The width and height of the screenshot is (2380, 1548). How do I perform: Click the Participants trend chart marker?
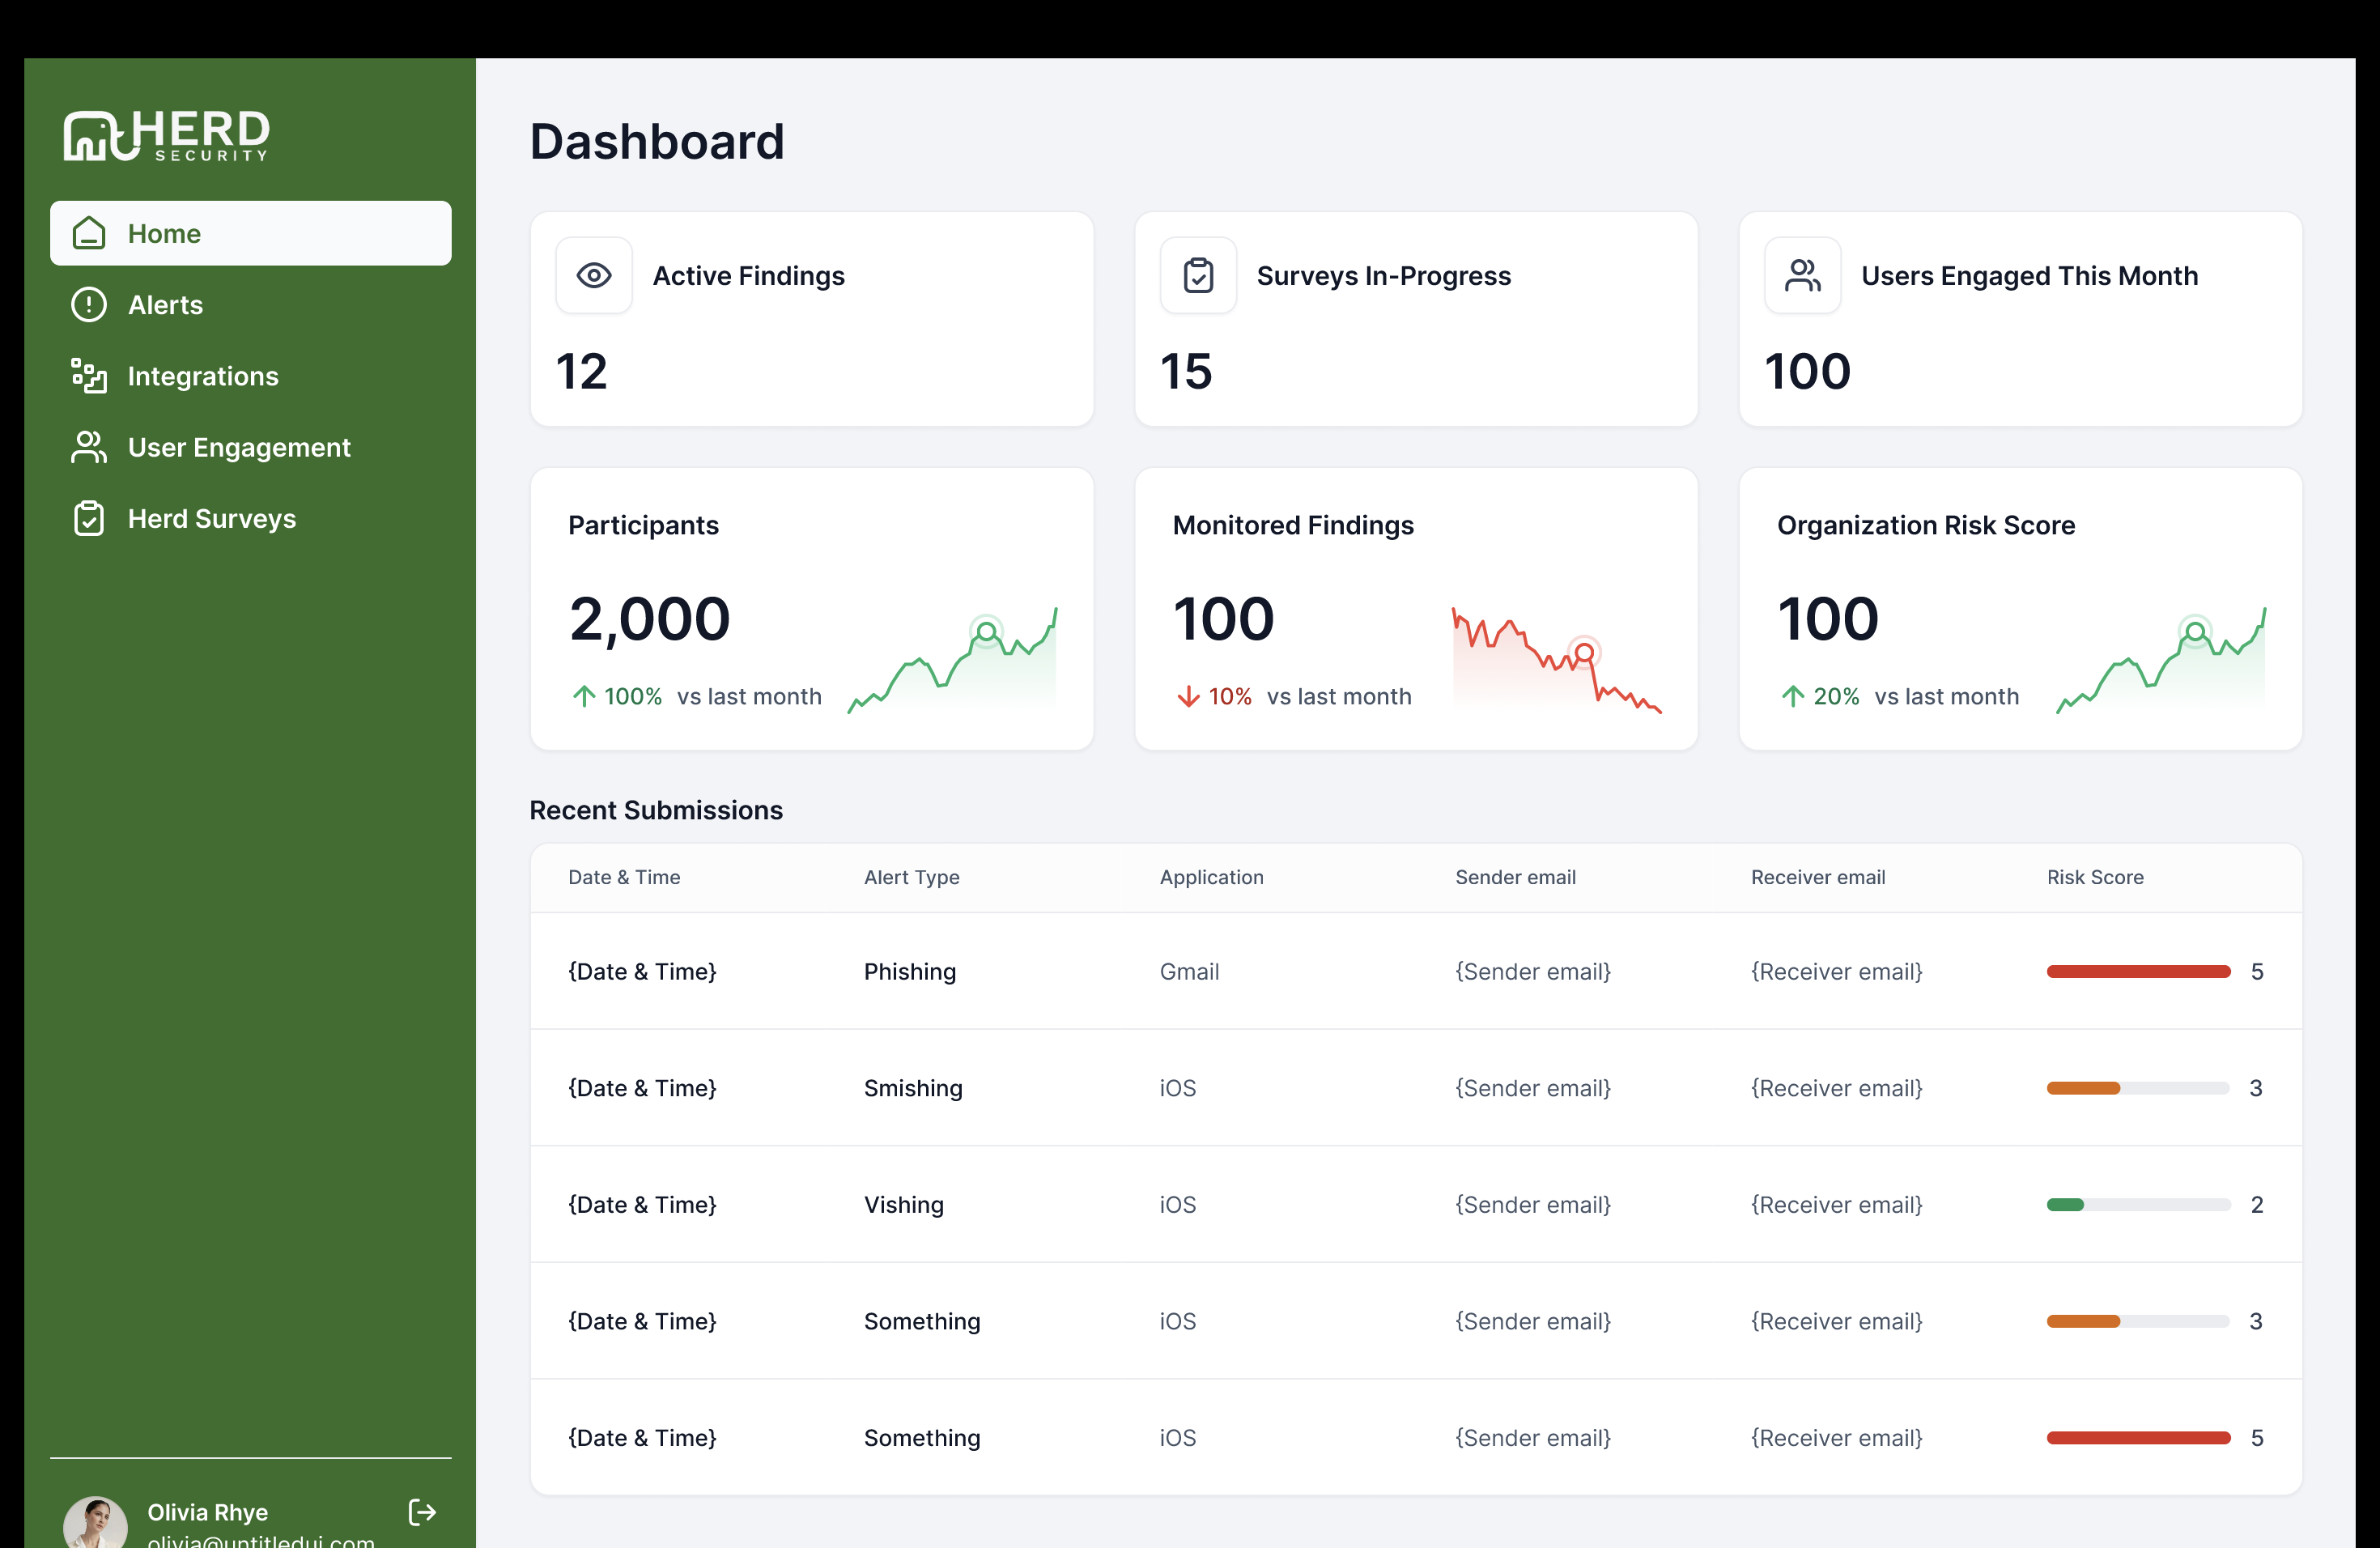[986, 631]
